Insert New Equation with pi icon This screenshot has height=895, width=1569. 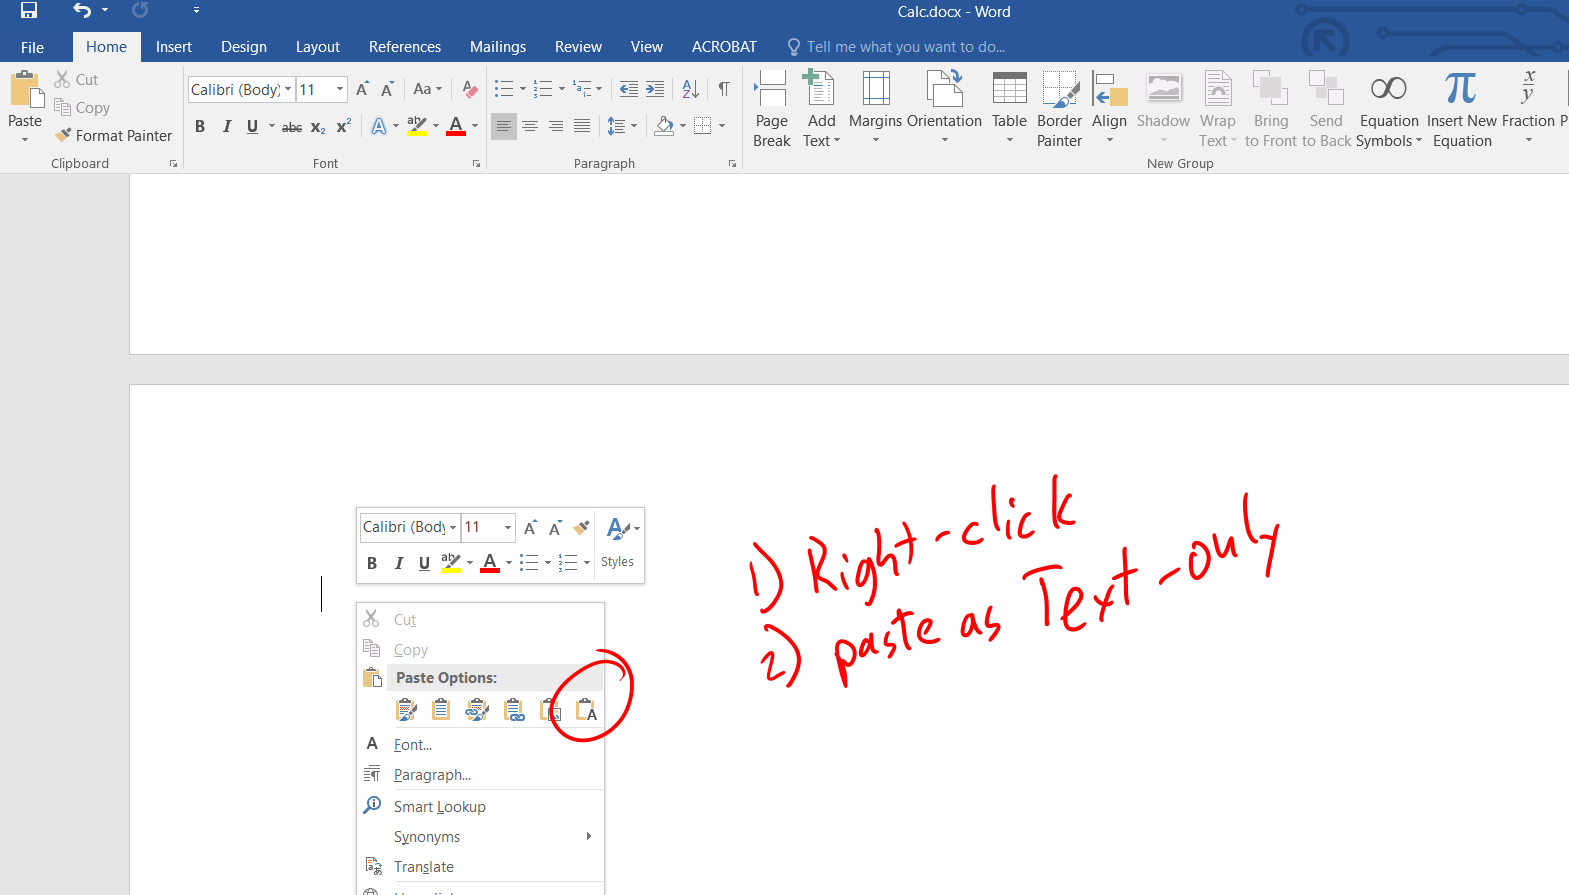(x=1462, y=110)
